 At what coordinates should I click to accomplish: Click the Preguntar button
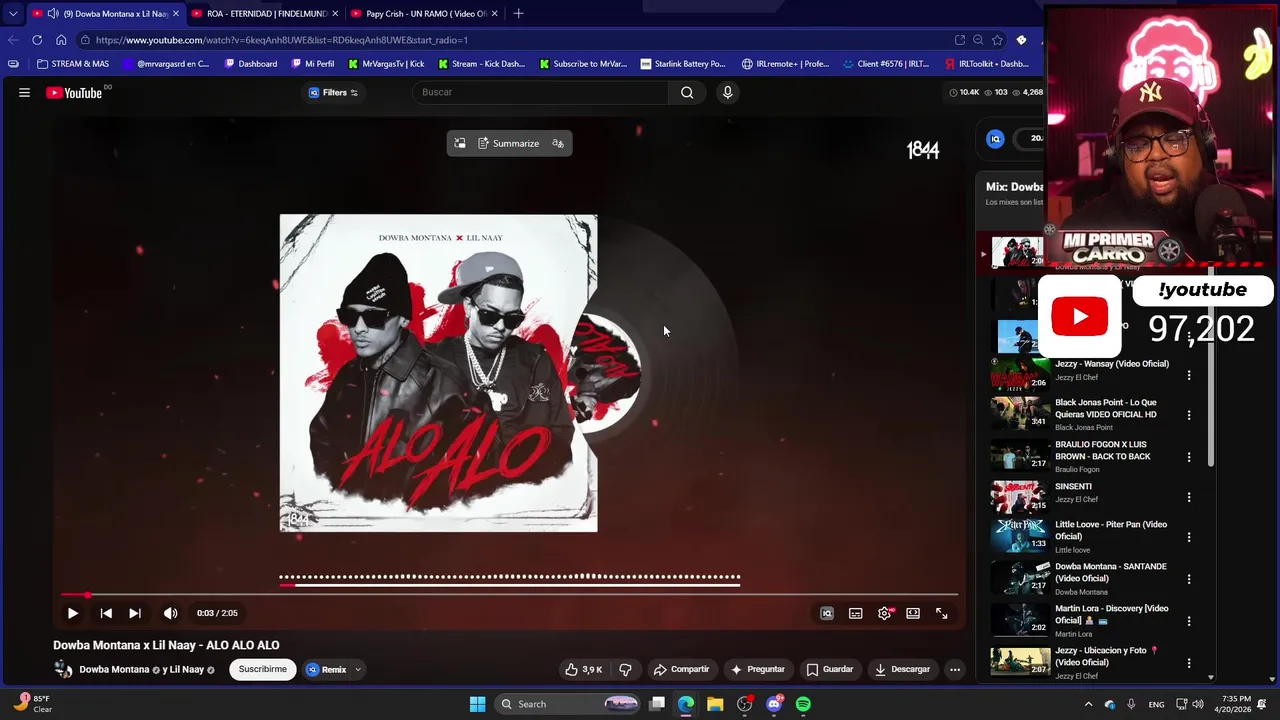click(758, 669)
